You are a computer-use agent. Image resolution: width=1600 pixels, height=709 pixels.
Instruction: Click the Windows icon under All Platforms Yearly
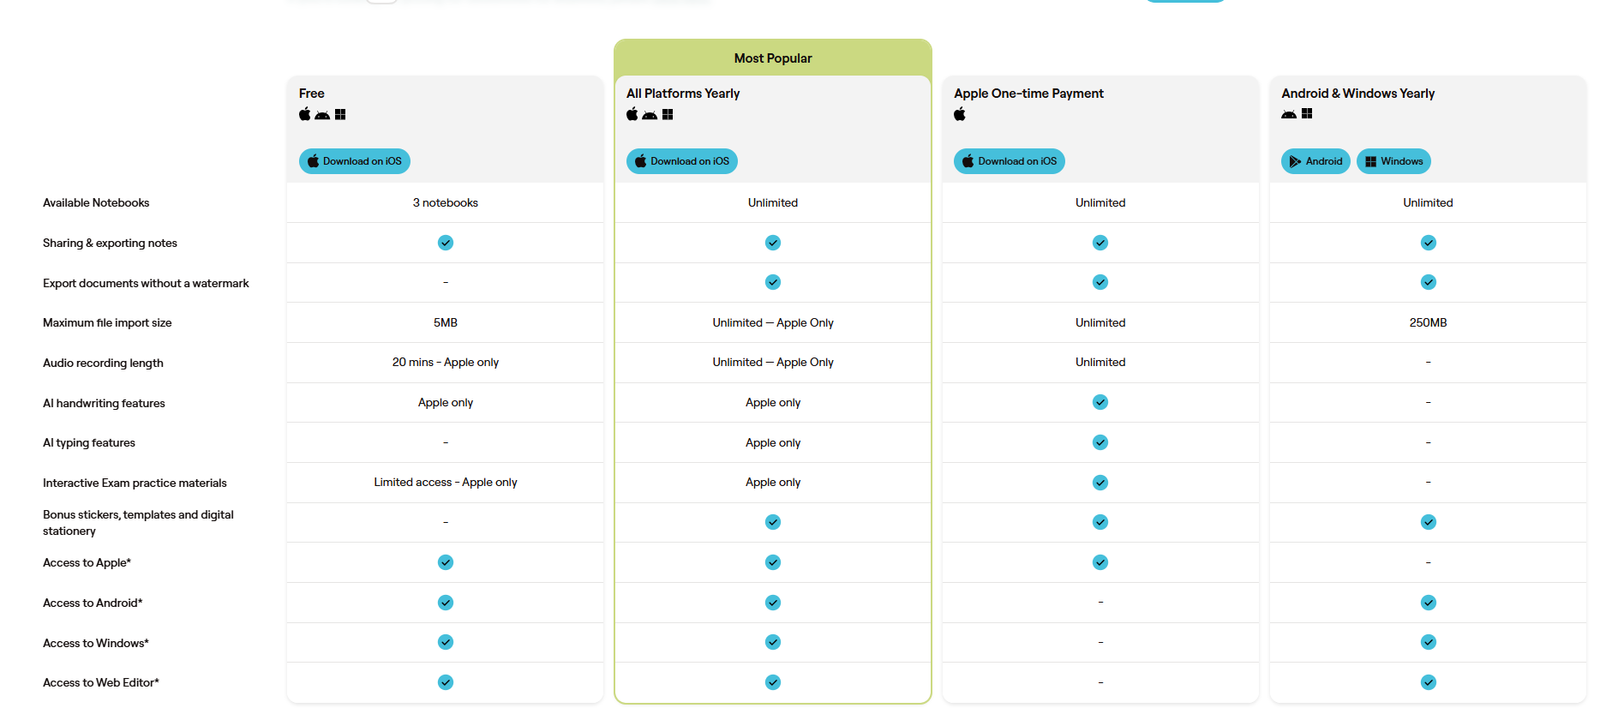(x=668, y=115)
